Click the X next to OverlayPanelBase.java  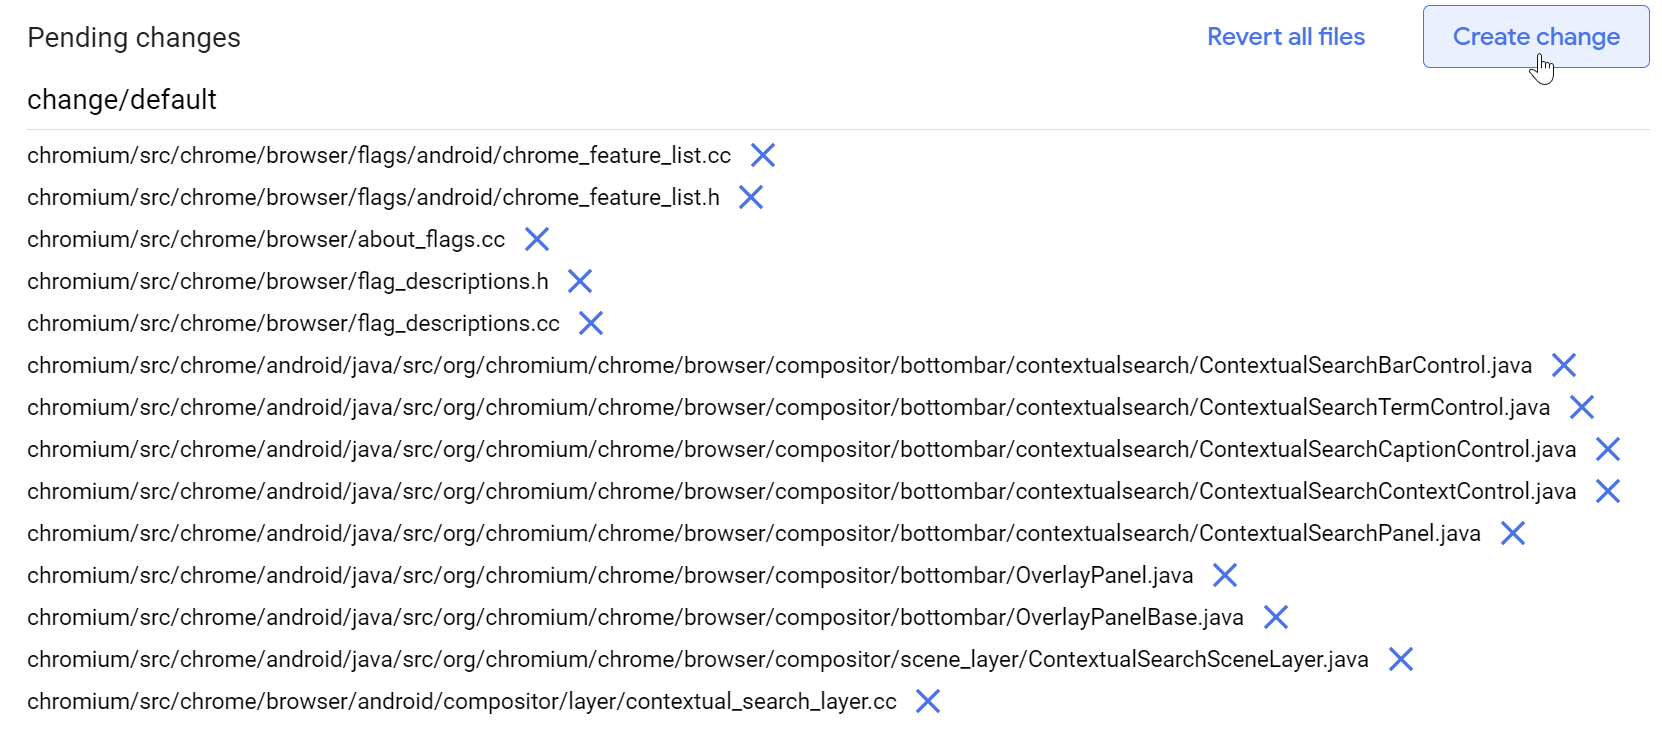point(1276,617)
